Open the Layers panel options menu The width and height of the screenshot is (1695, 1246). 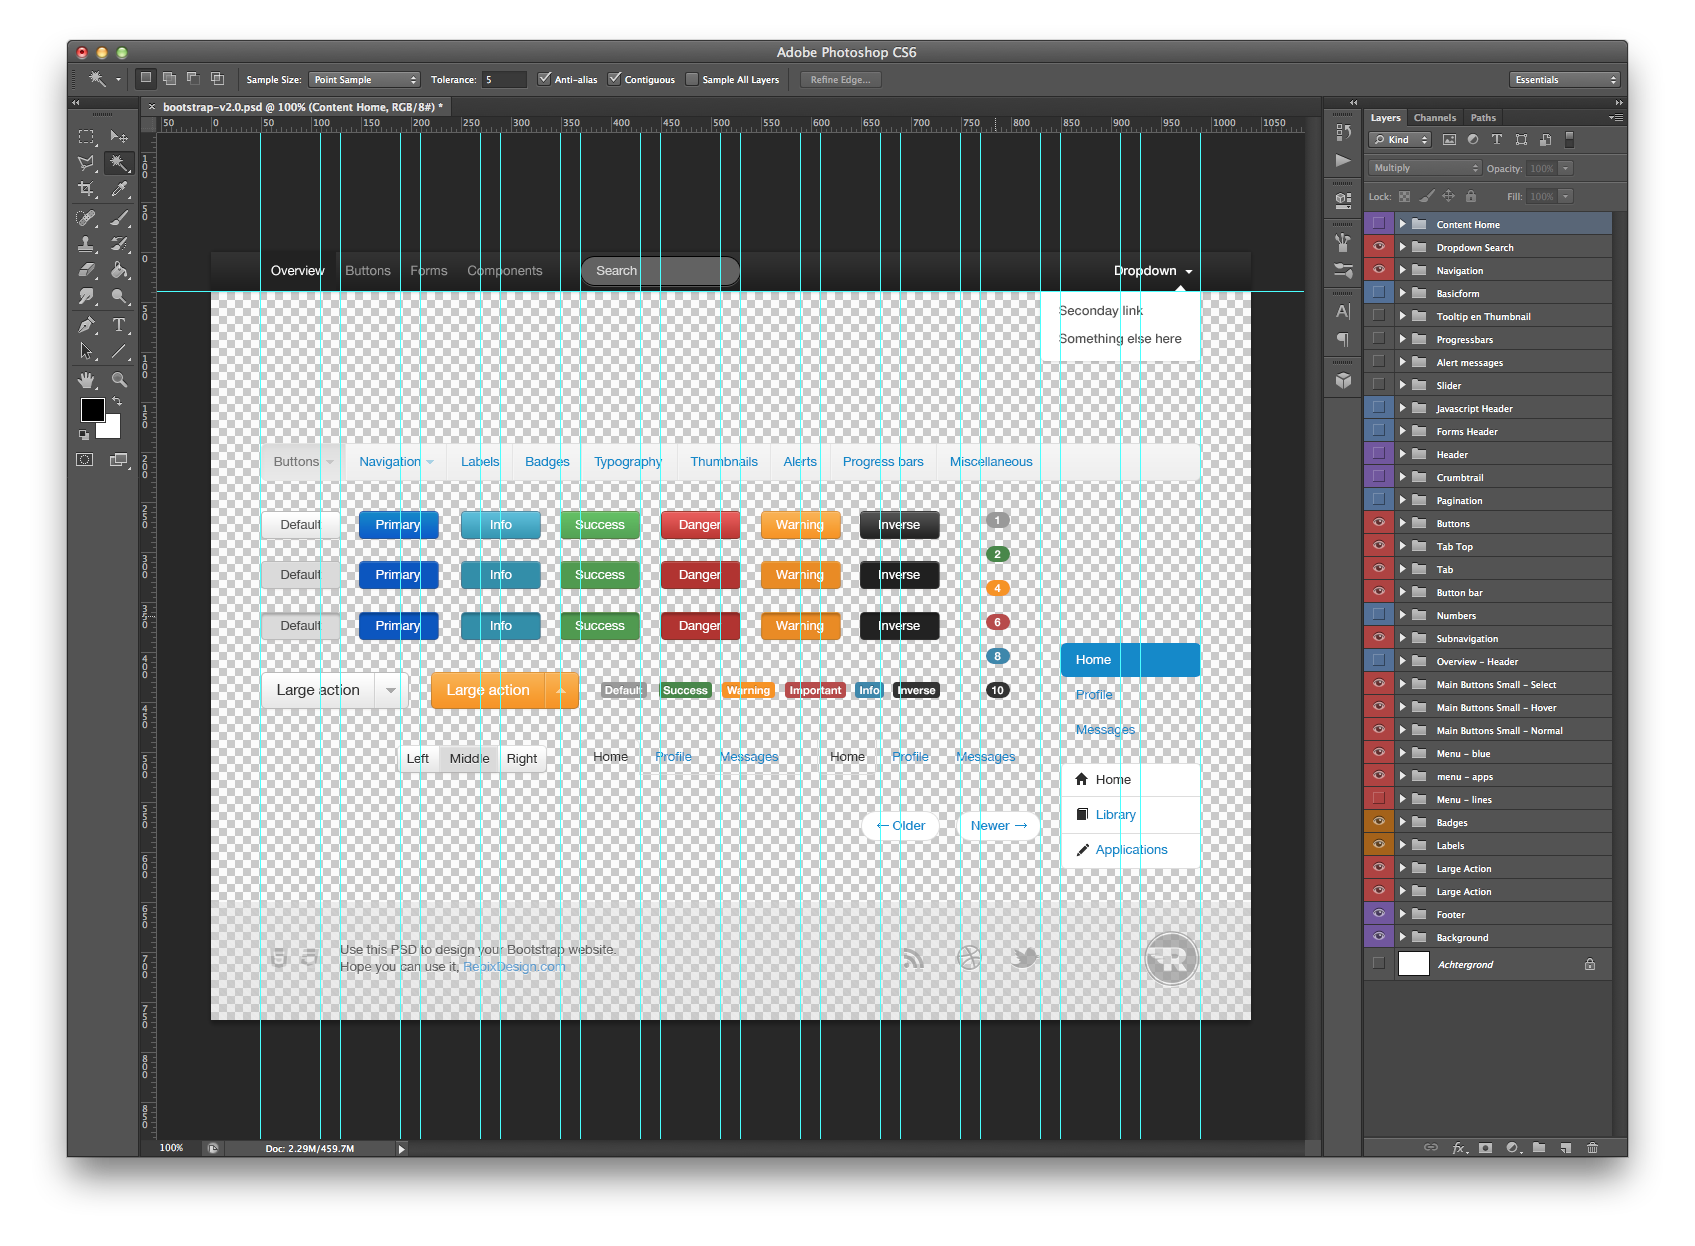1615,117
